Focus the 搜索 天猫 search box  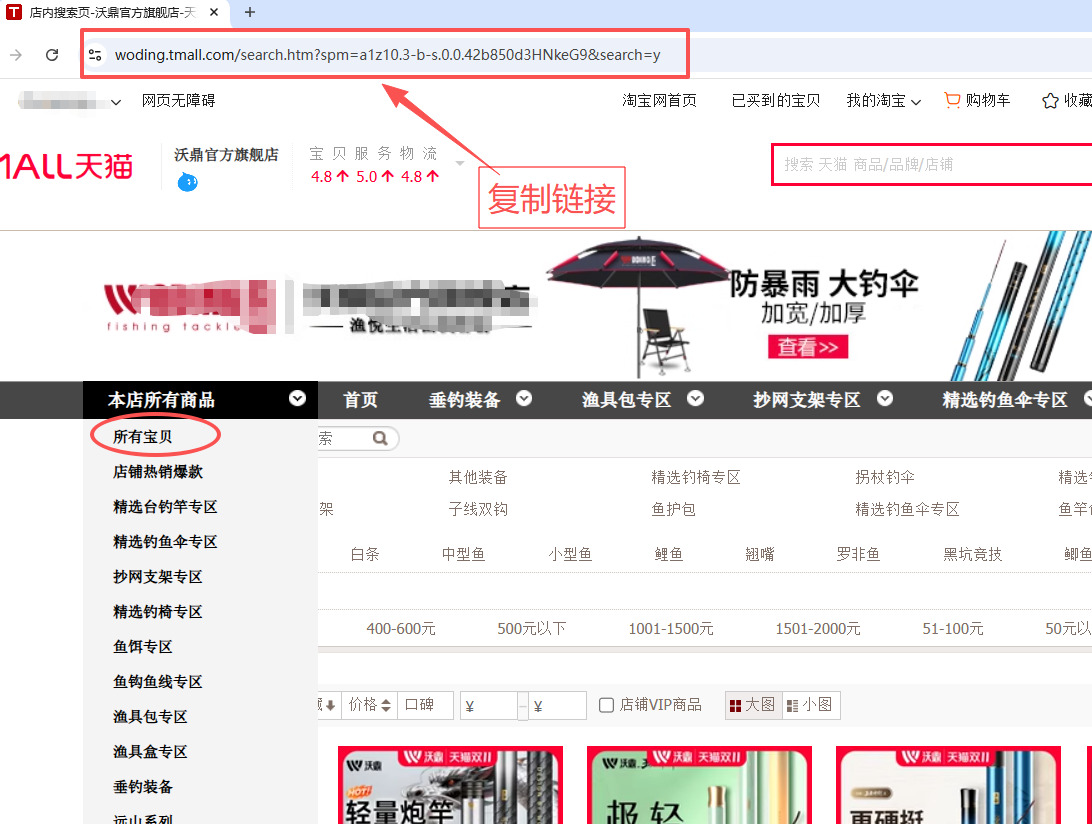point(933,164)
